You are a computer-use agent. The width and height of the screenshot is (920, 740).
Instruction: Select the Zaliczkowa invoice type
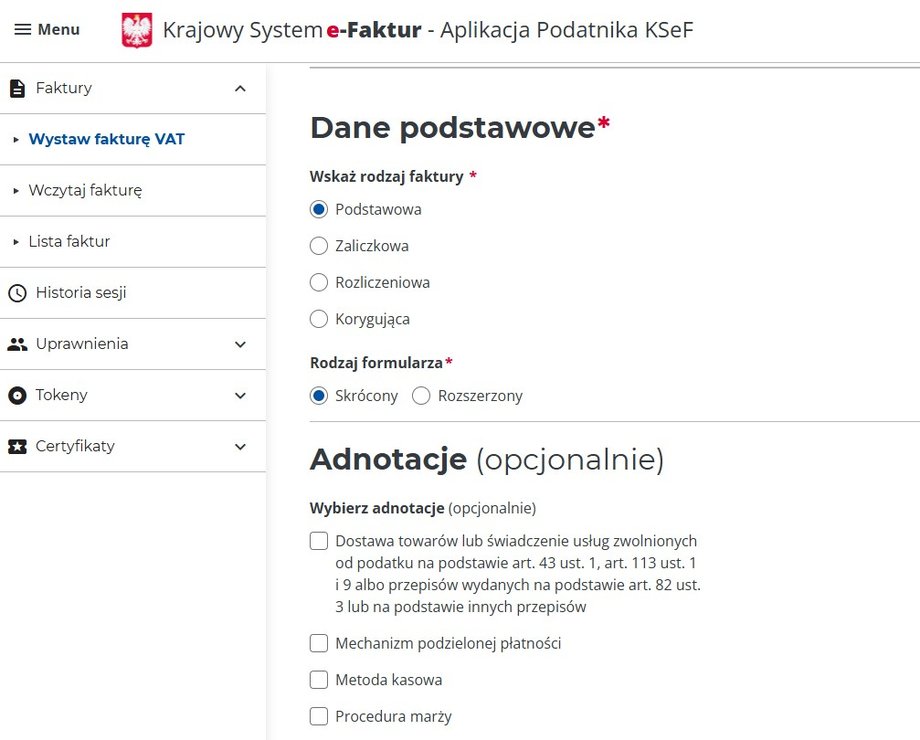(319, 246)
